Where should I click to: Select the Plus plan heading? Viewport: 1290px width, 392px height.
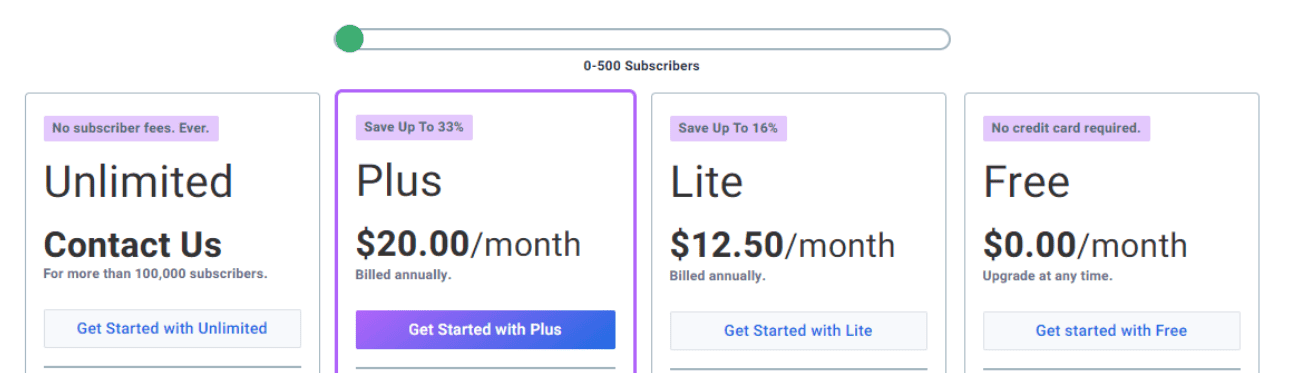[399, 181]
